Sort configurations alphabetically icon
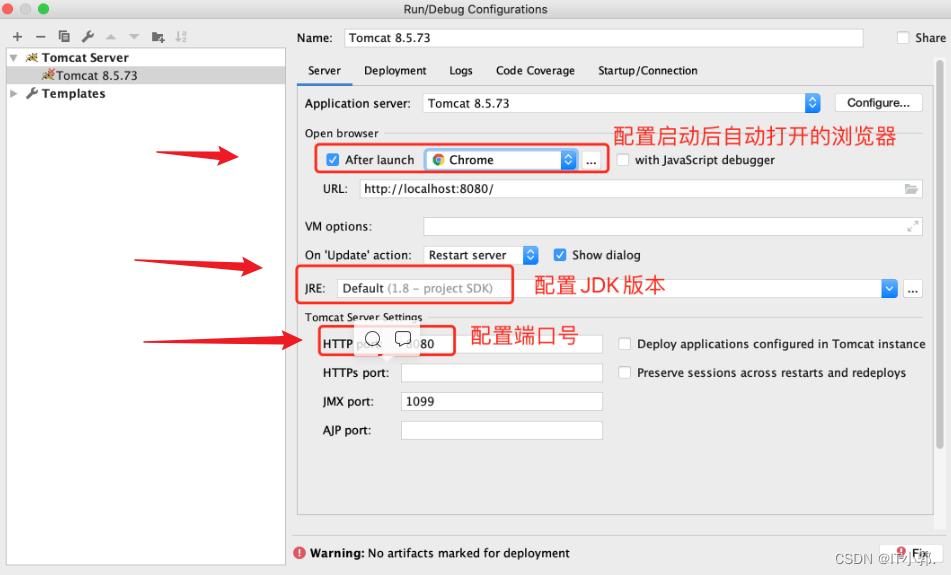The image size is (951, 575). pyautogui.click(x=181, y=36)
